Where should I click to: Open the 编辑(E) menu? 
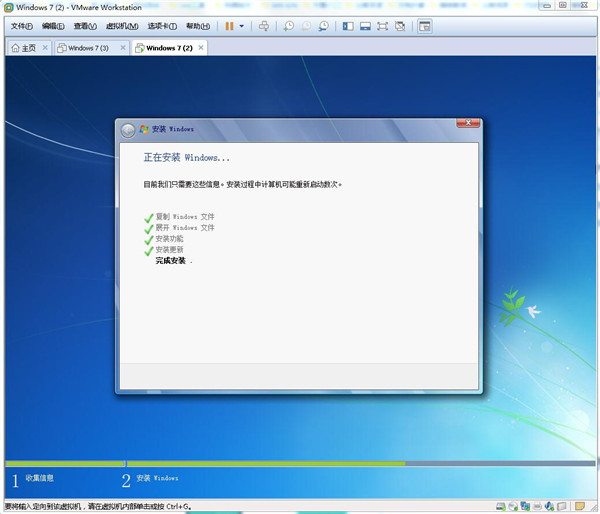[x=53, y=26]
